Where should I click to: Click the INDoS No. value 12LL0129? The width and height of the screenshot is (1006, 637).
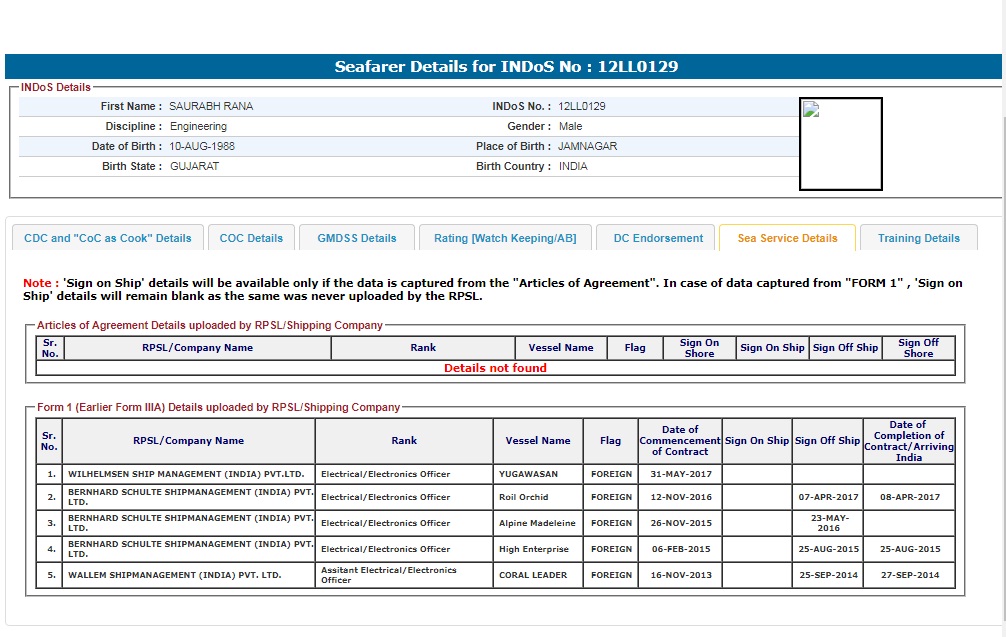pyautogui.click(x=582, y=106)
